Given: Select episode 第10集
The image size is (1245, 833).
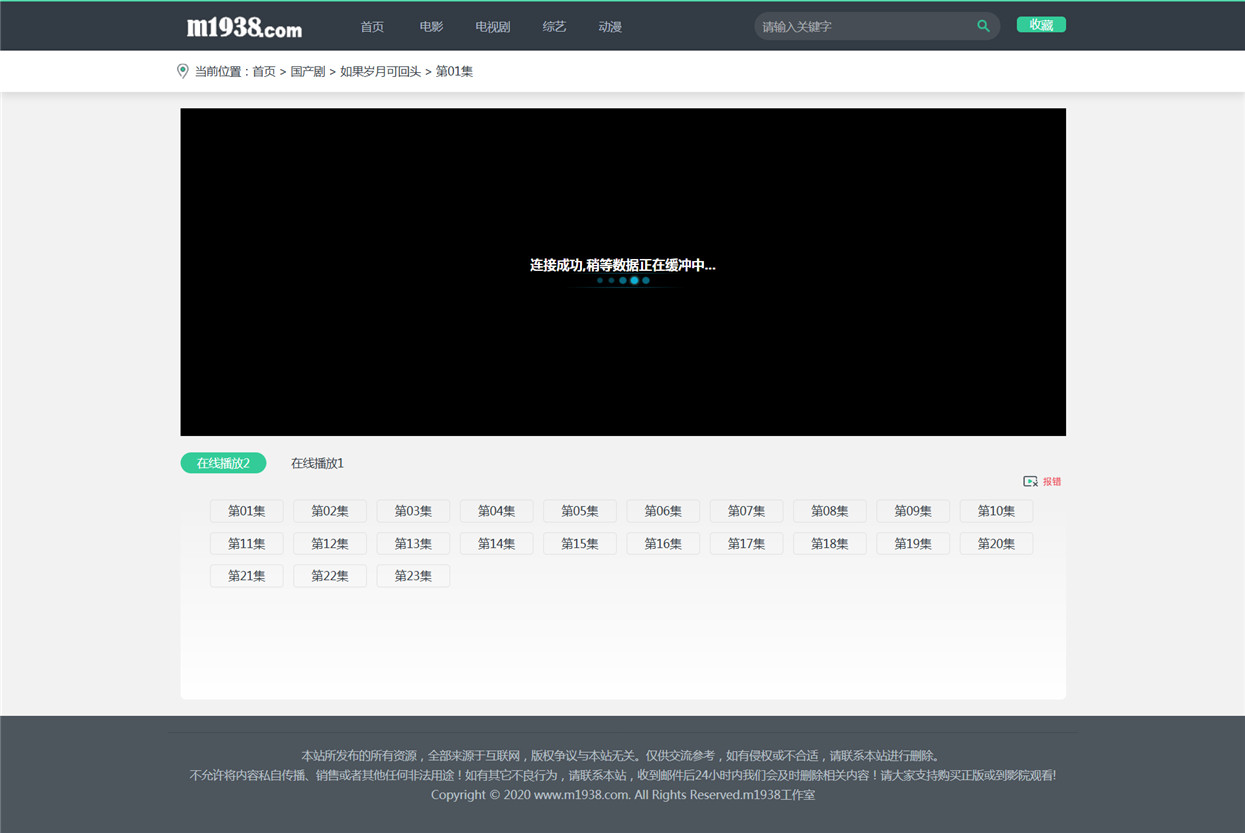Looking at the screenshot, I should coord(996,511).
